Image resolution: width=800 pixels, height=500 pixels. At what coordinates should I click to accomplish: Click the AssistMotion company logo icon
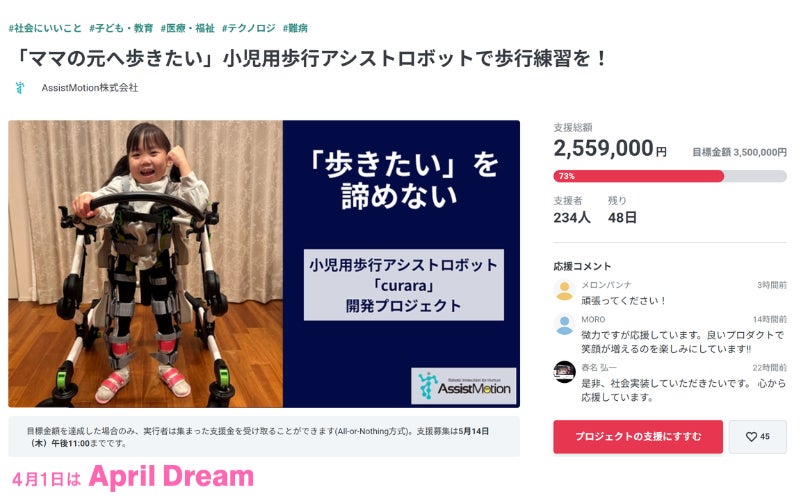tap(20, 88)
